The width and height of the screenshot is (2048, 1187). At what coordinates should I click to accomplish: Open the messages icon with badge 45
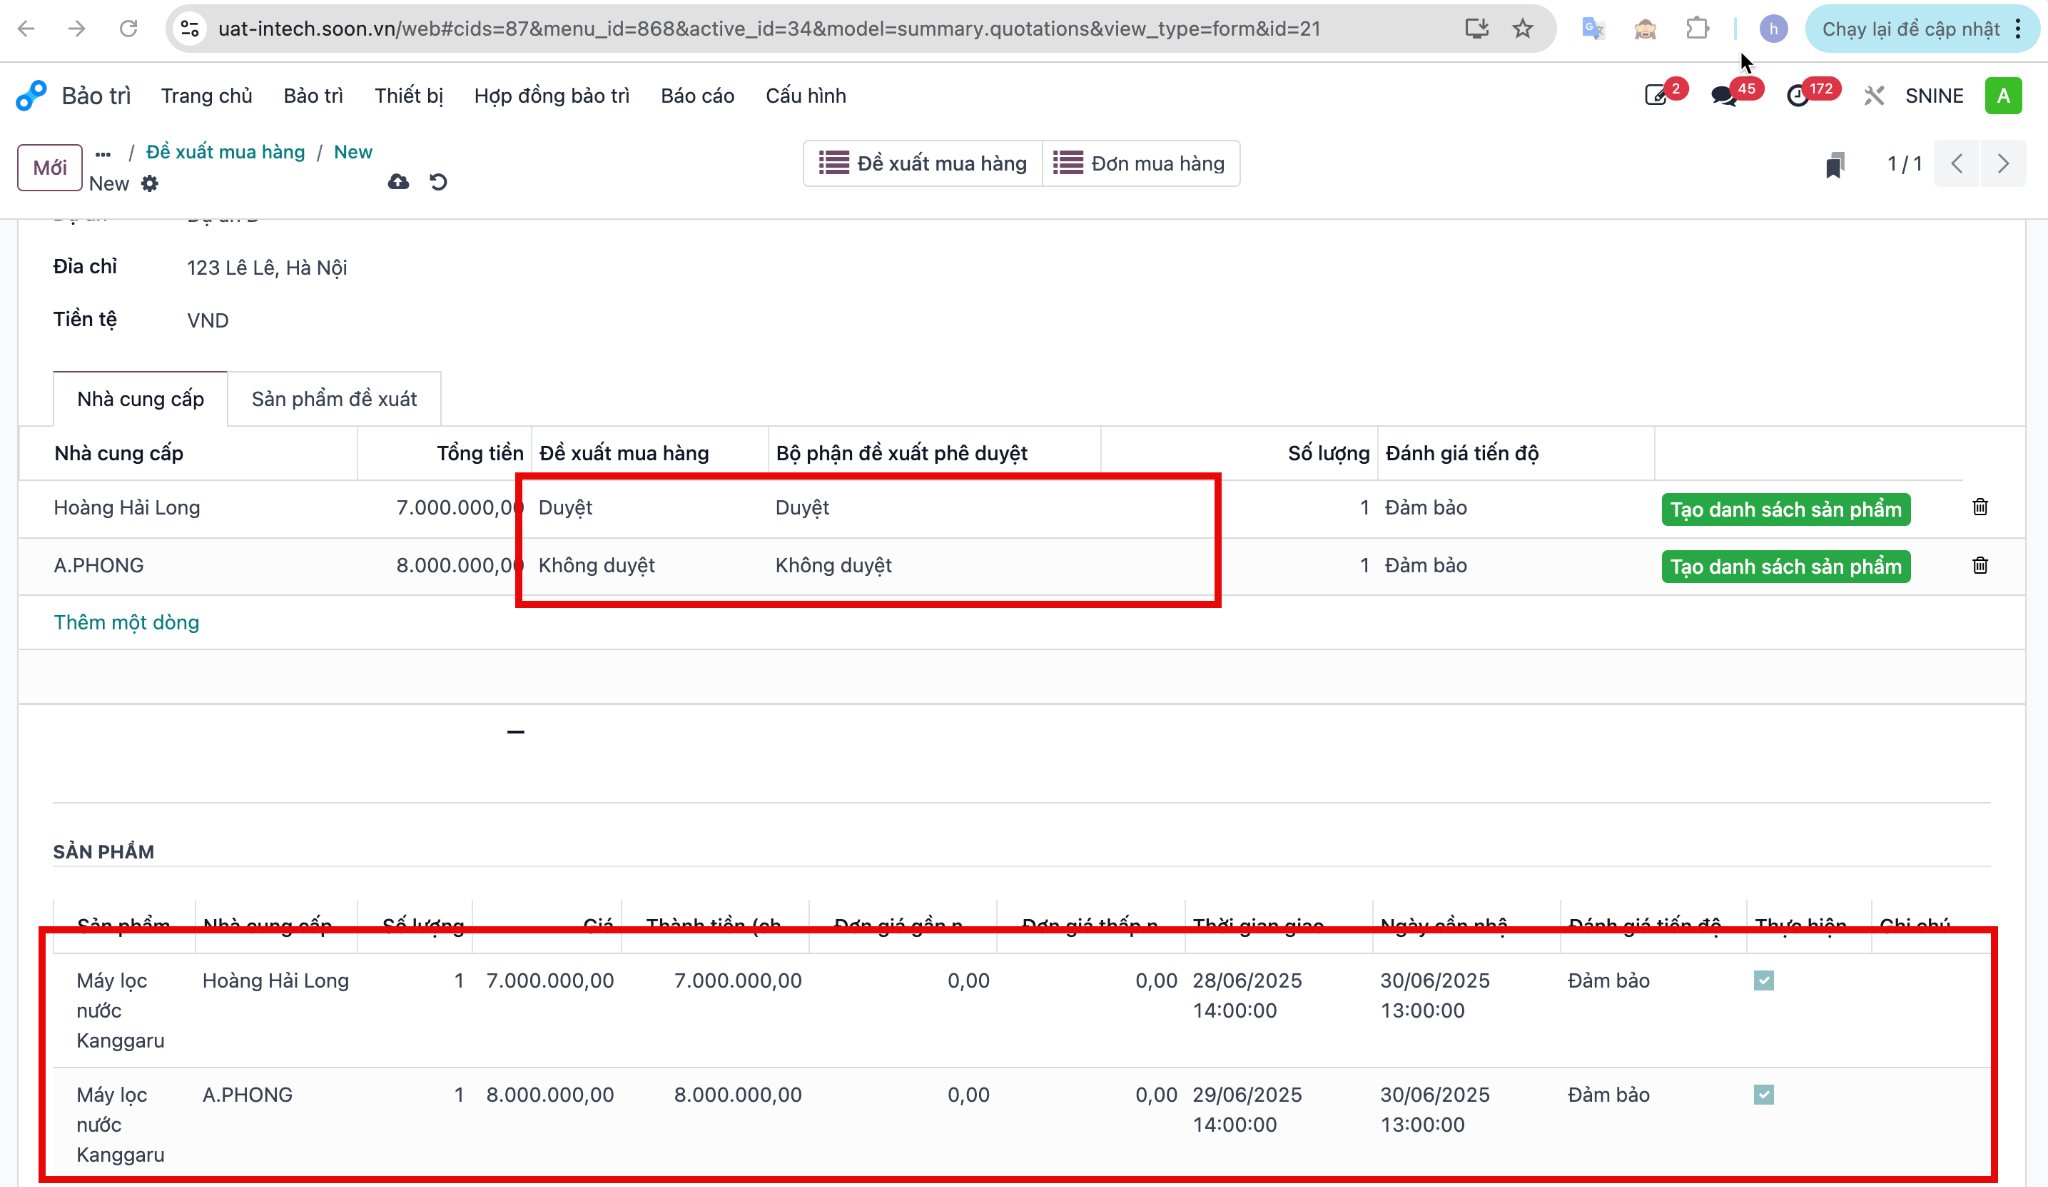(1724, 96)
